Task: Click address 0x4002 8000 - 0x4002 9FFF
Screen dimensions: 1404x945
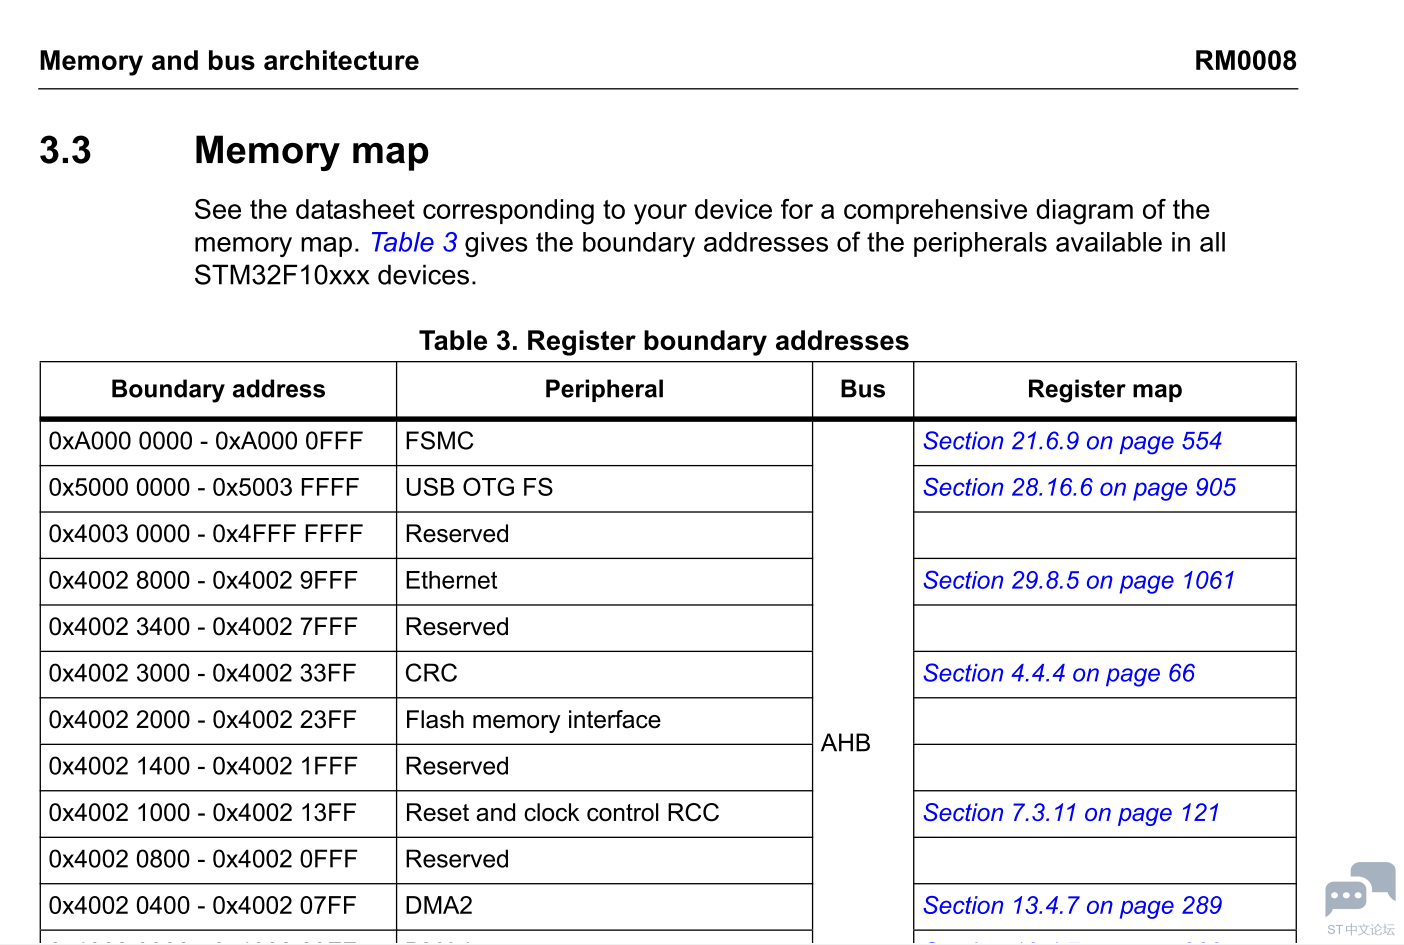Action: [x=203, y=580]
